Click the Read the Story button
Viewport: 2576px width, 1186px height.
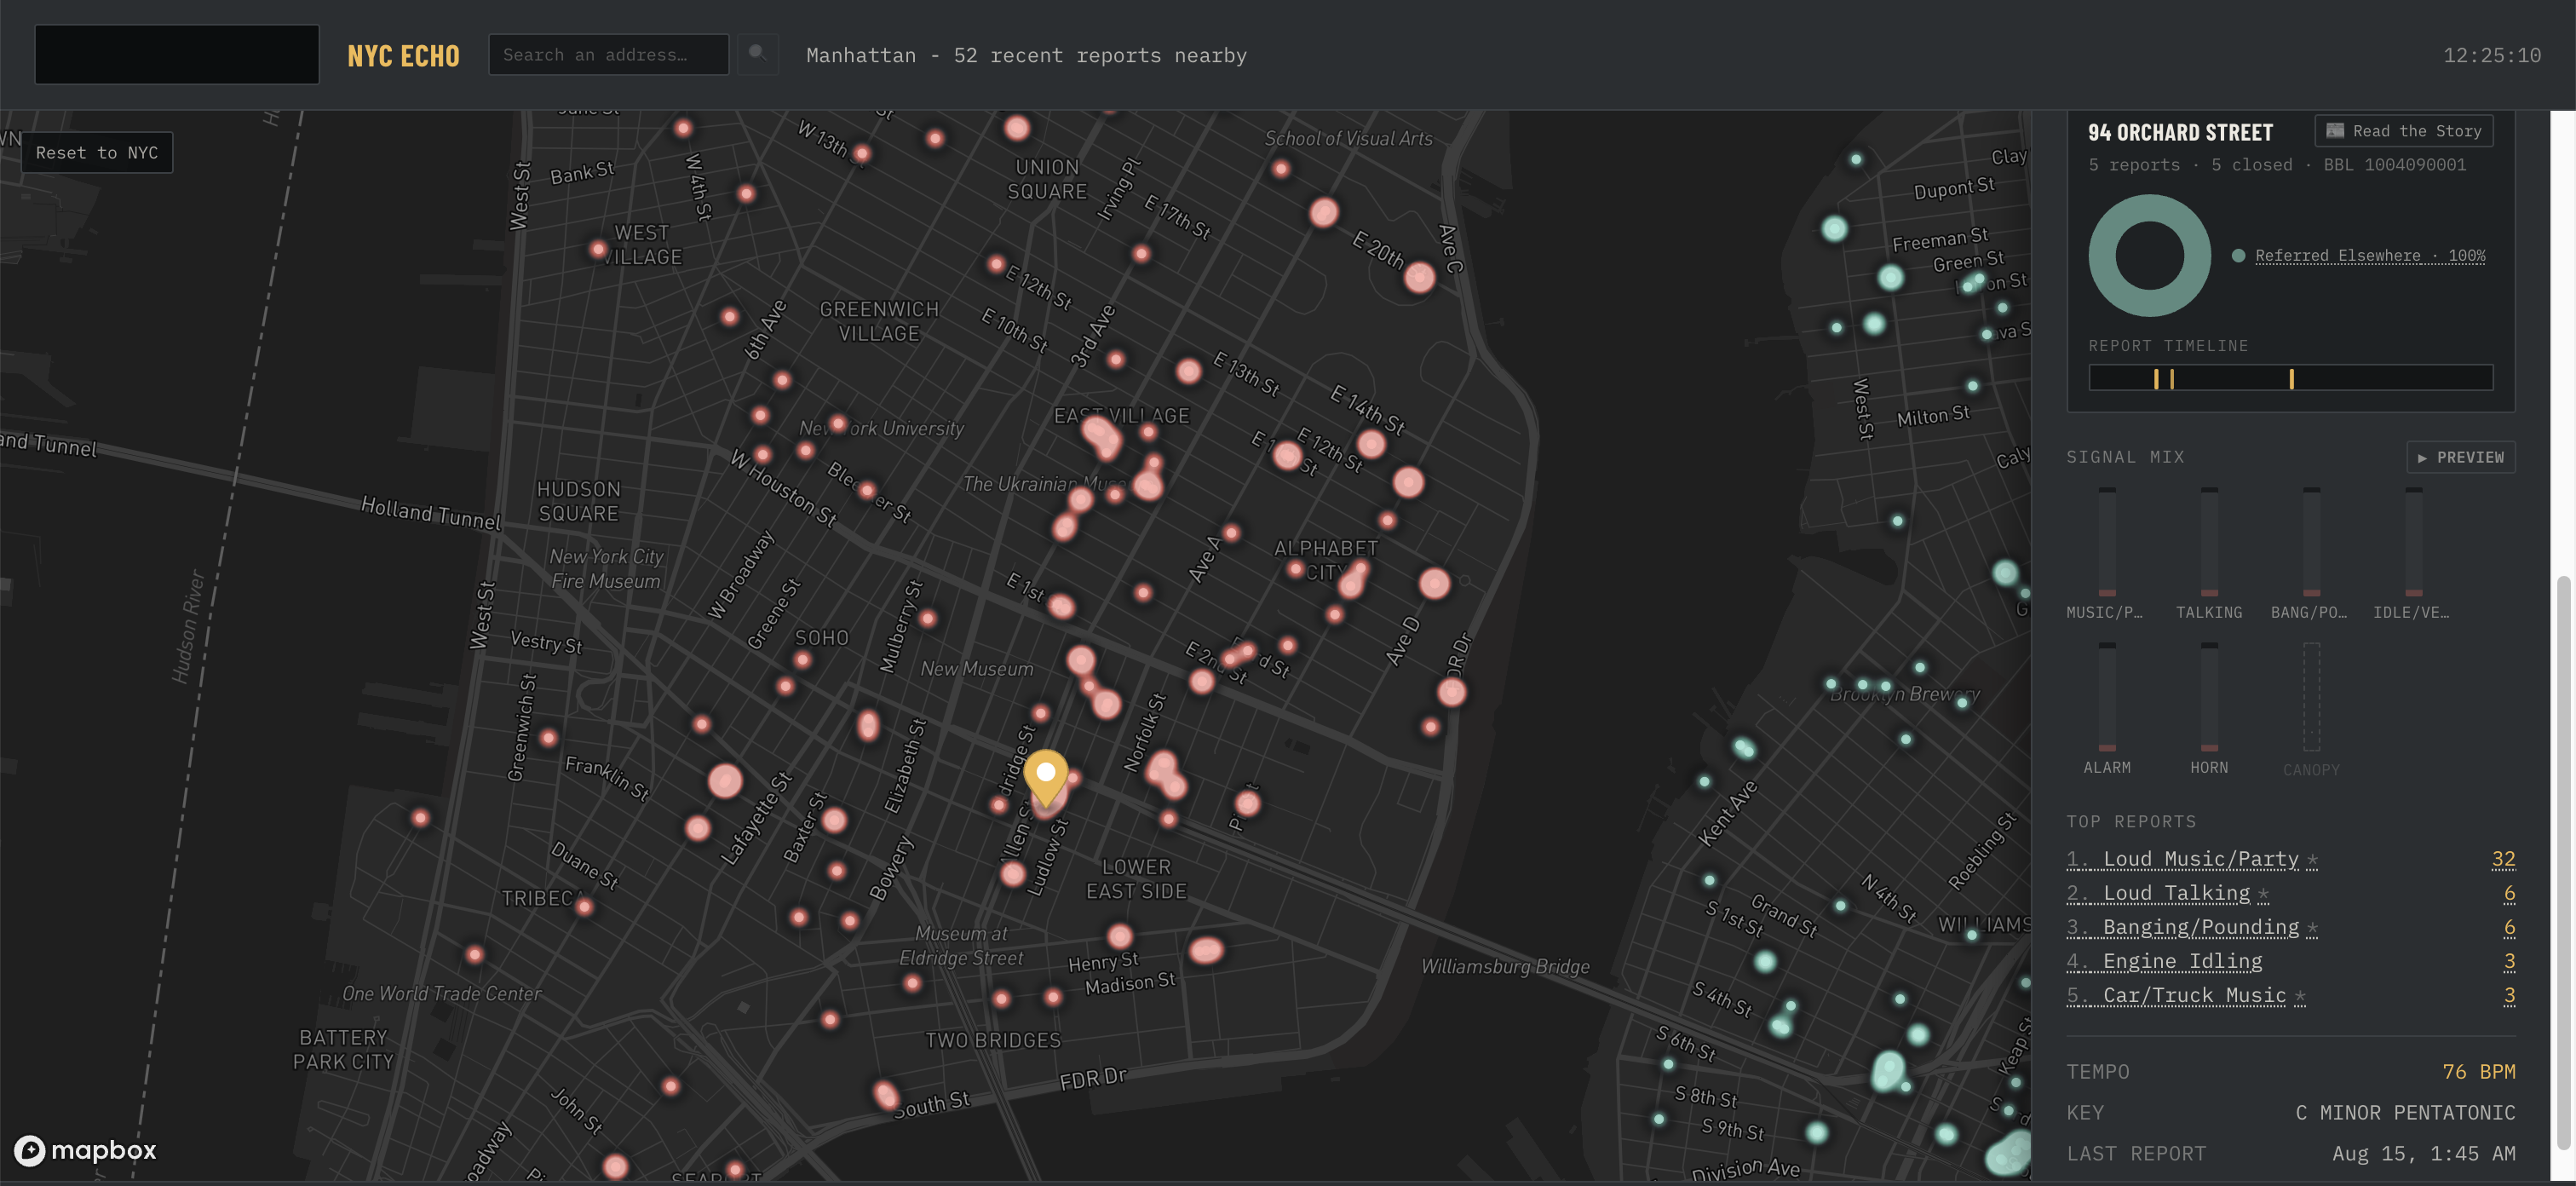[x=2403, y=131]
